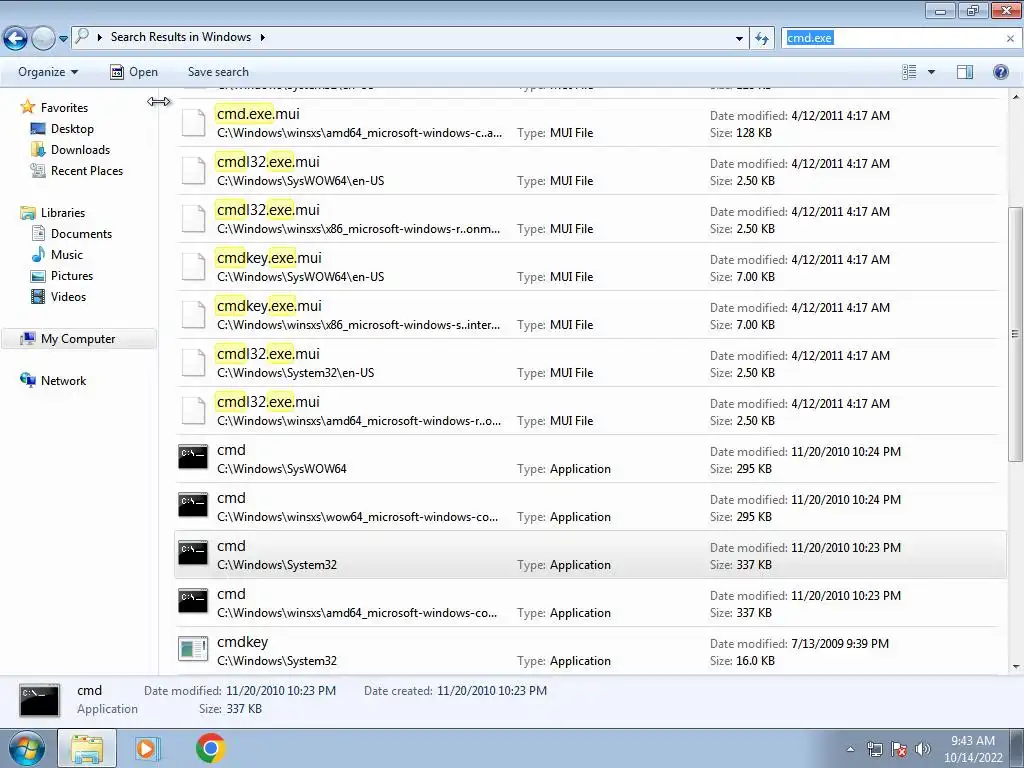
Task: Click the Network globe icon
Action: 28,379
